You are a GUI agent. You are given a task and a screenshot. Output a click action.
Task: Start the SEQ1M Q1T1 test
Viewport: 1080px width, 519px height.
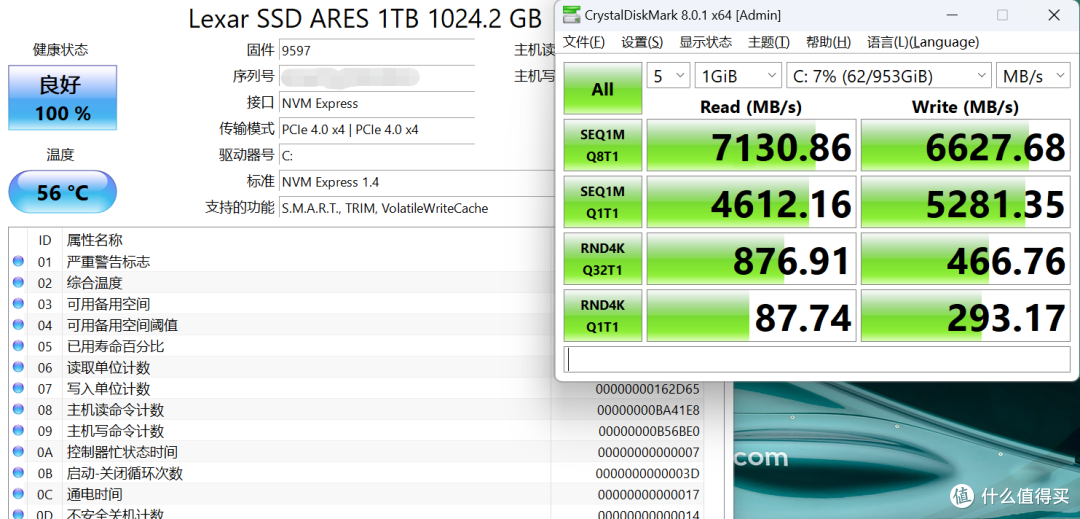603,202
